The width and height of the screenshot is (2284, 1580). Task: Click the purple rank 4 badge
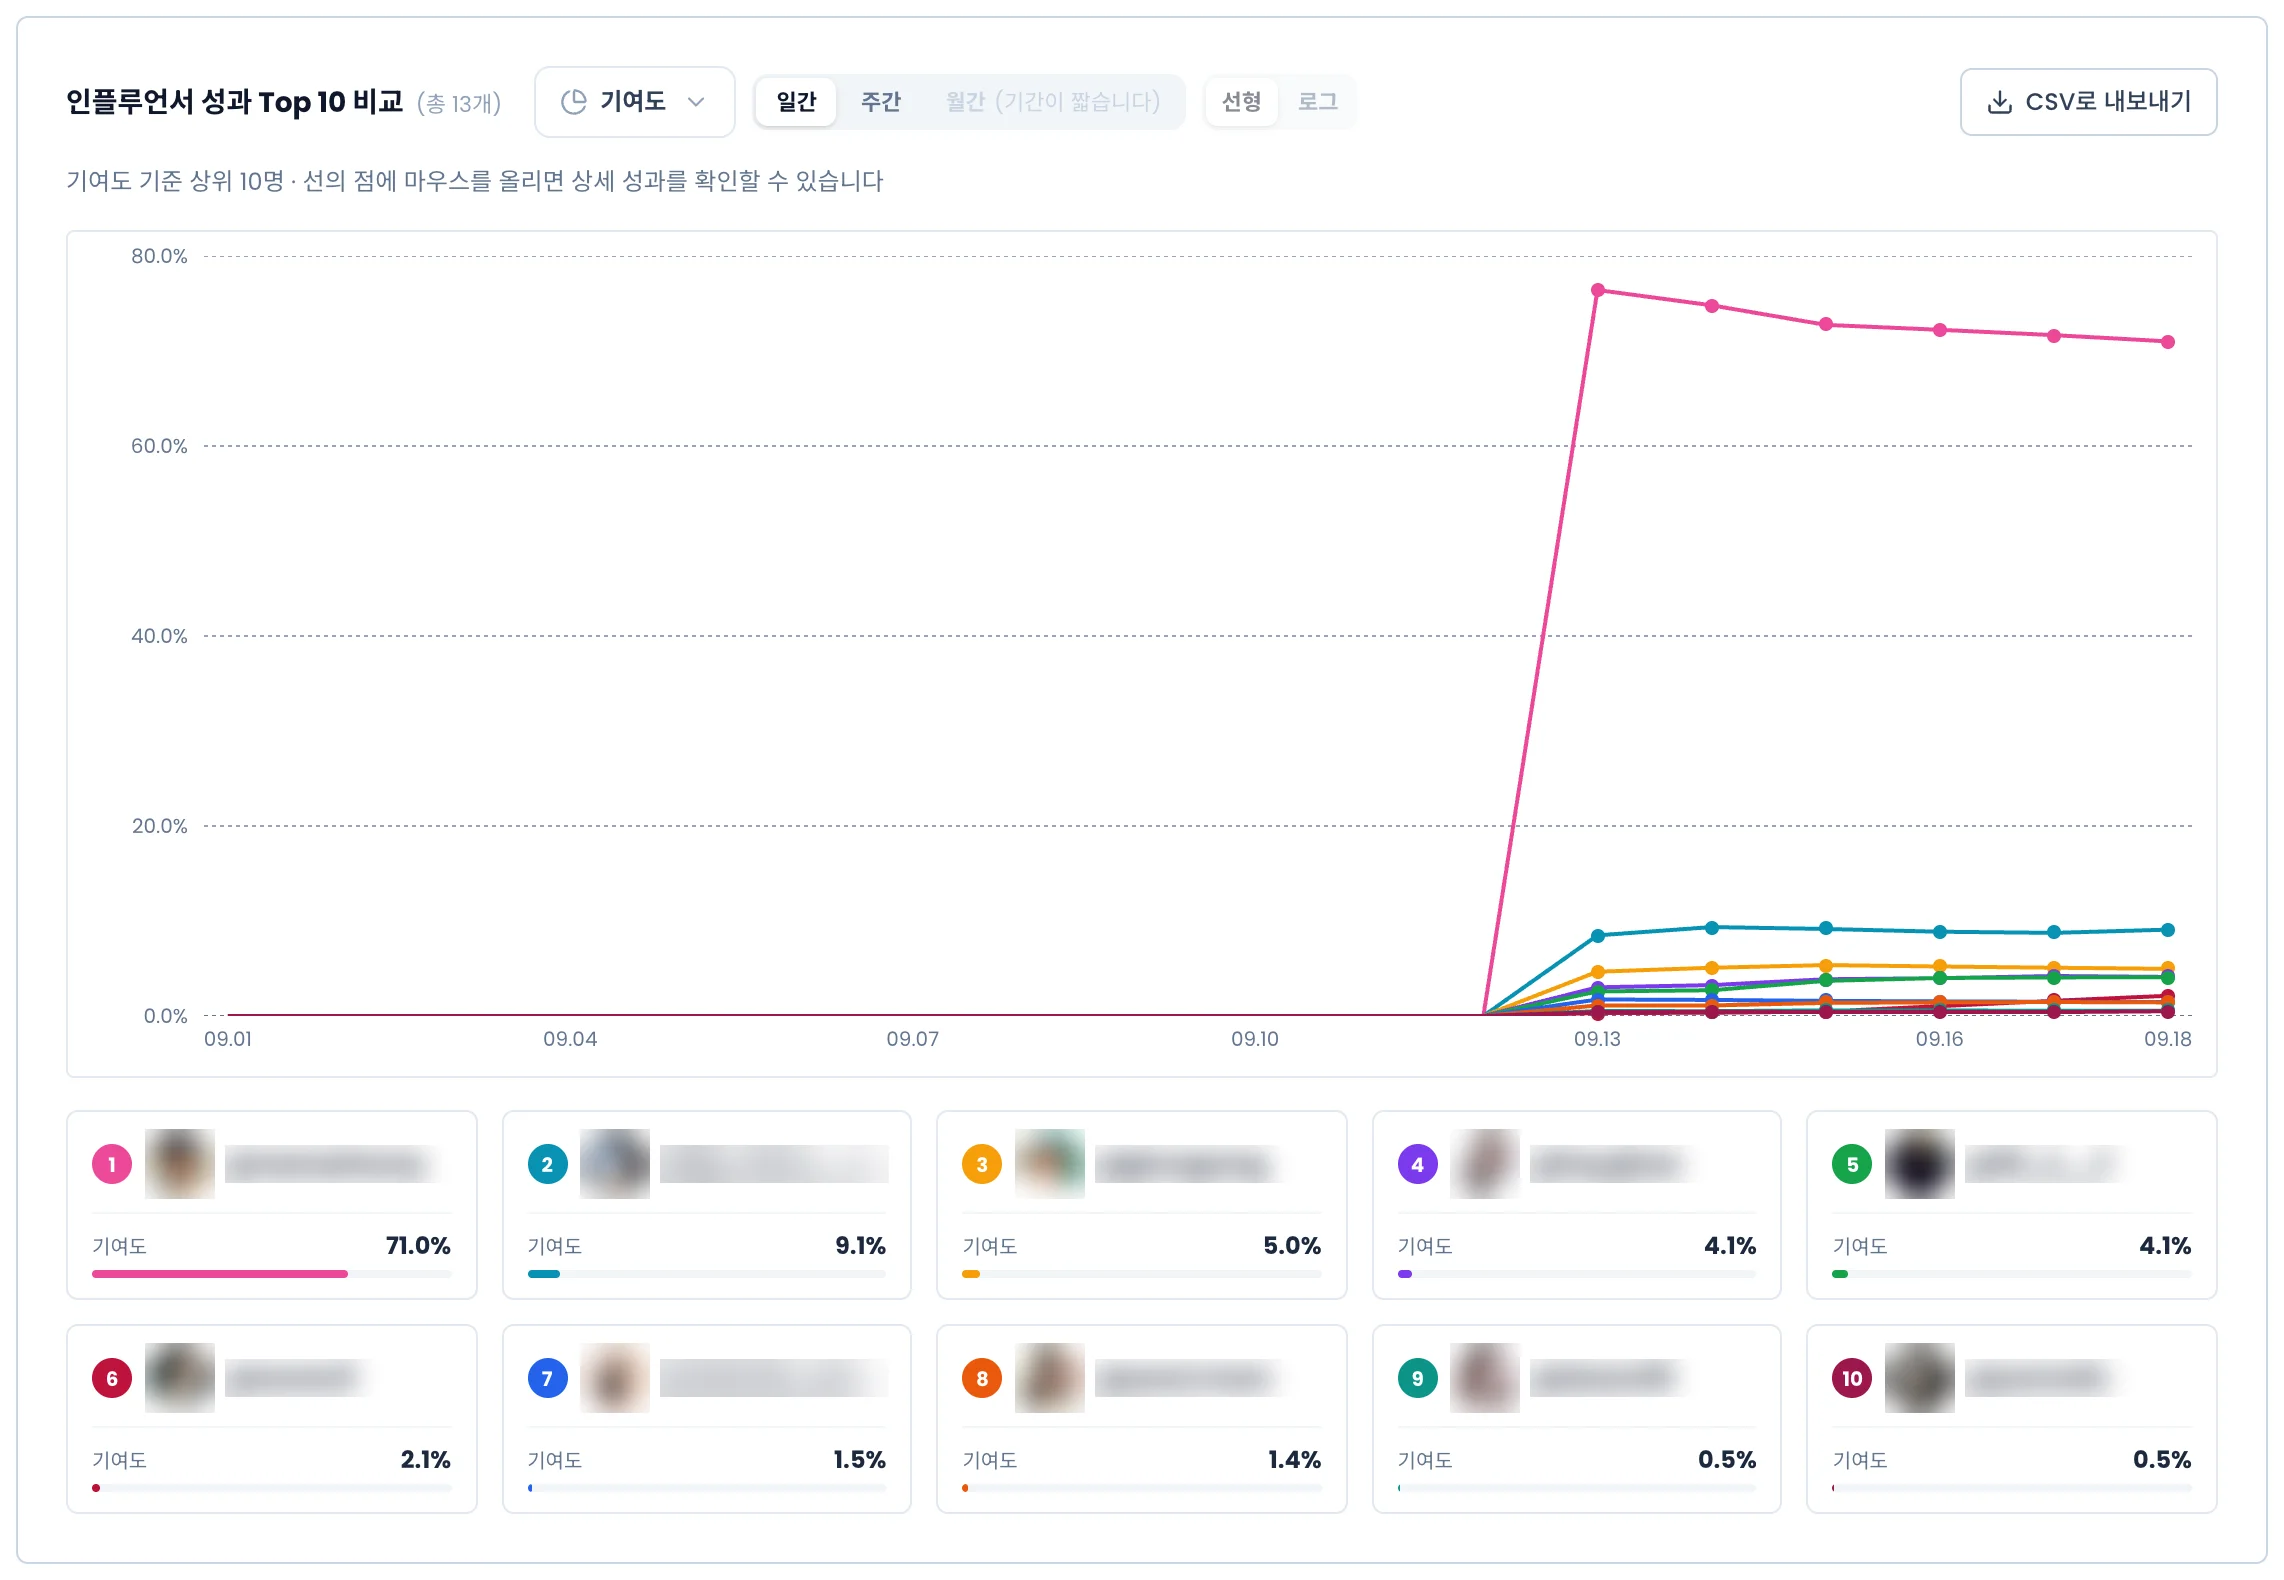coord(1417,1164)
